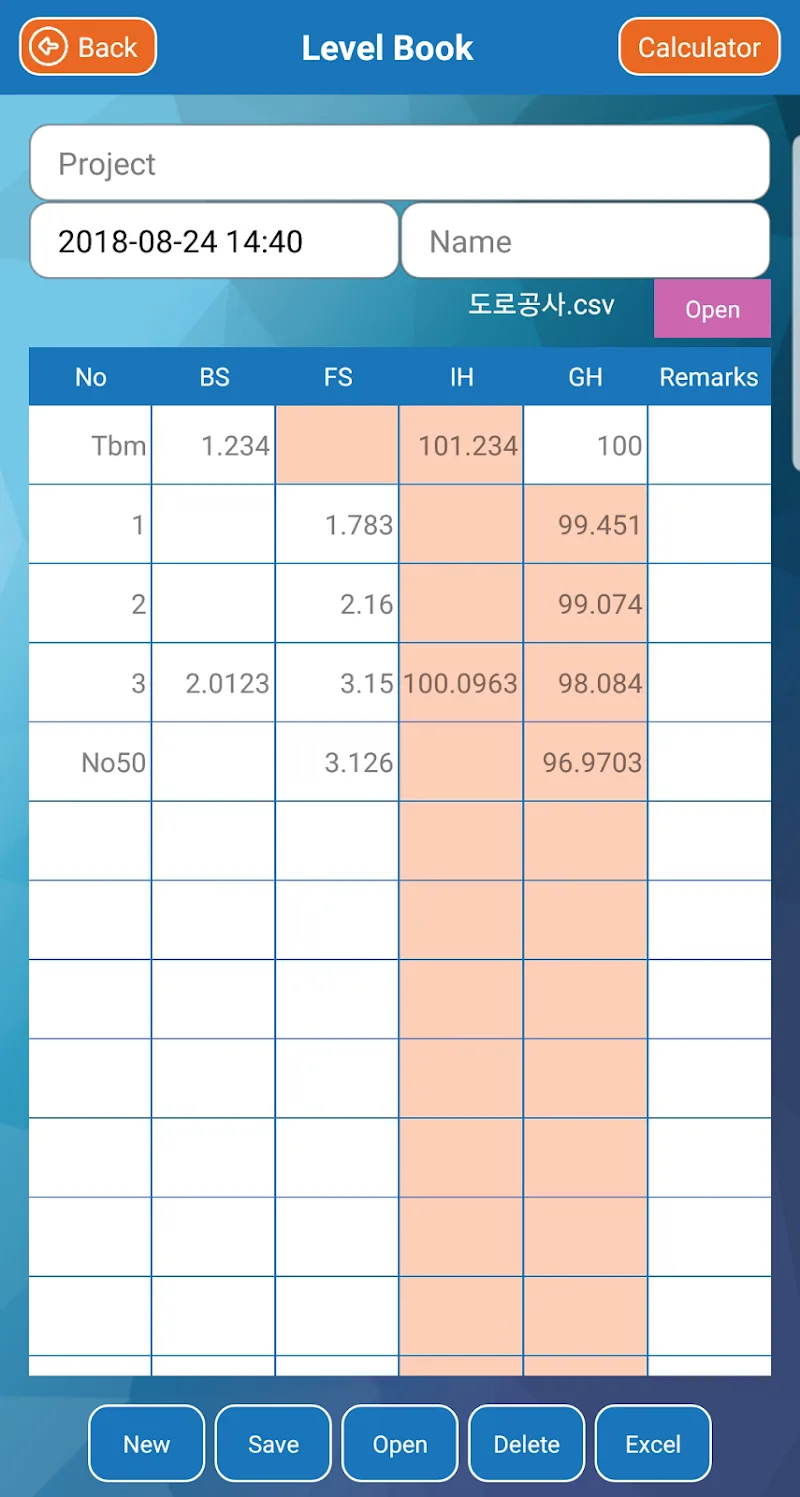
Task: Click the FS cell showing 1.783
Action: coord(338,524)
